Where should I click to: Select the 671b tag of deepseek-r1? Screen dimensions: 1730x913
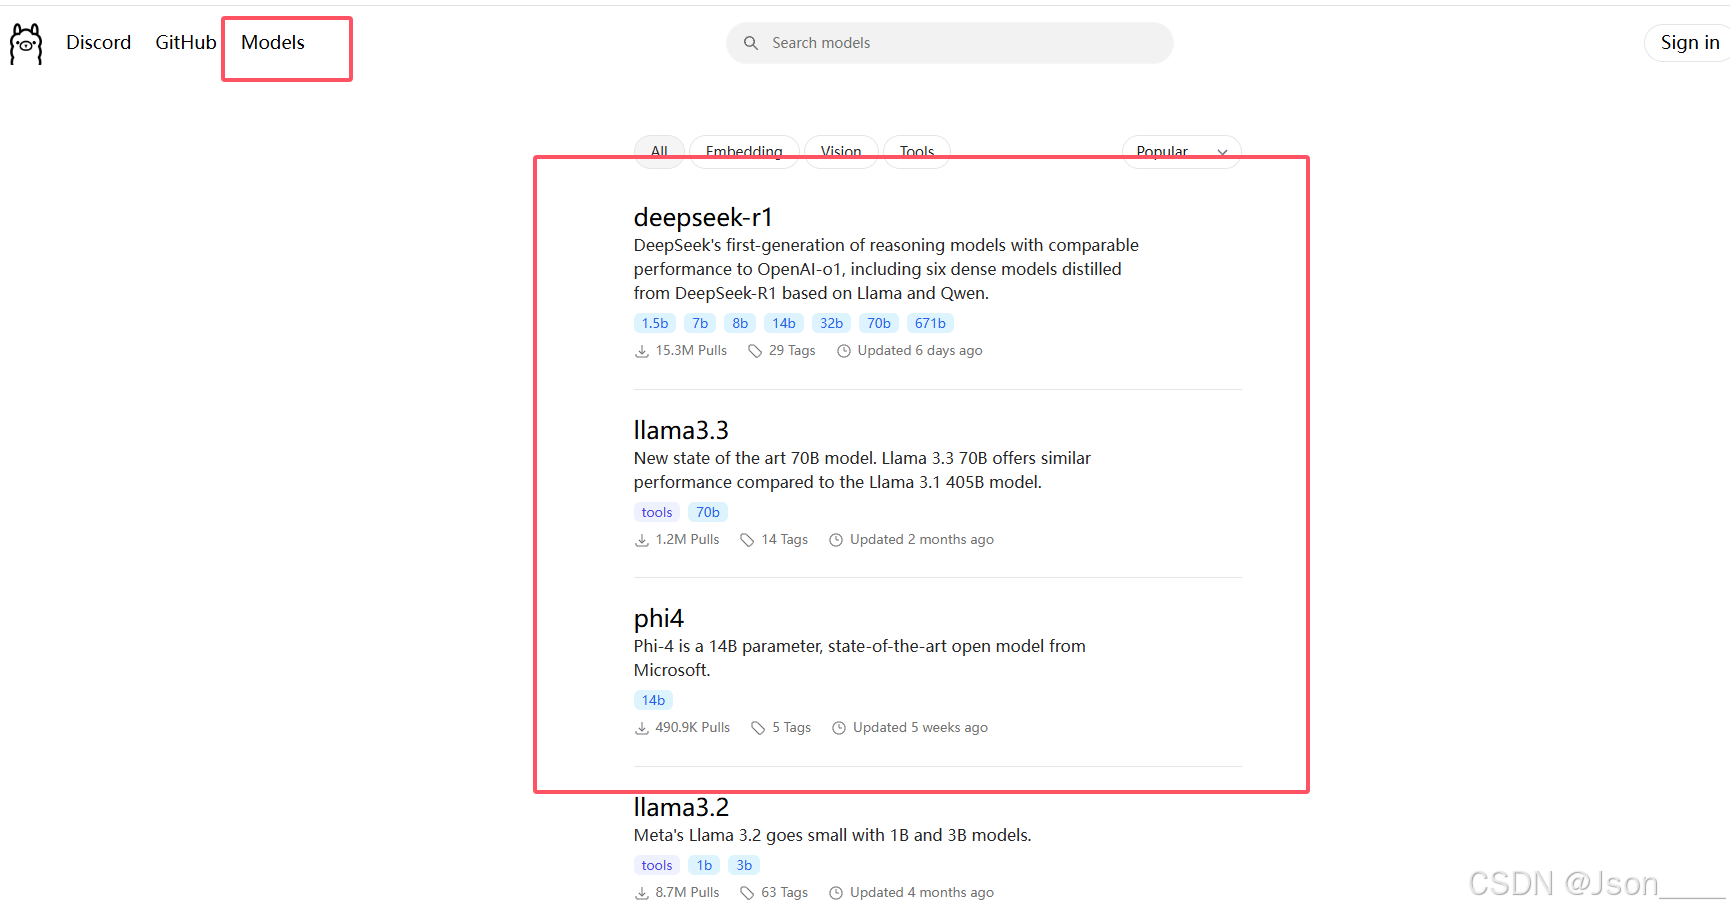pyautogui.click(x=930, y=323)
